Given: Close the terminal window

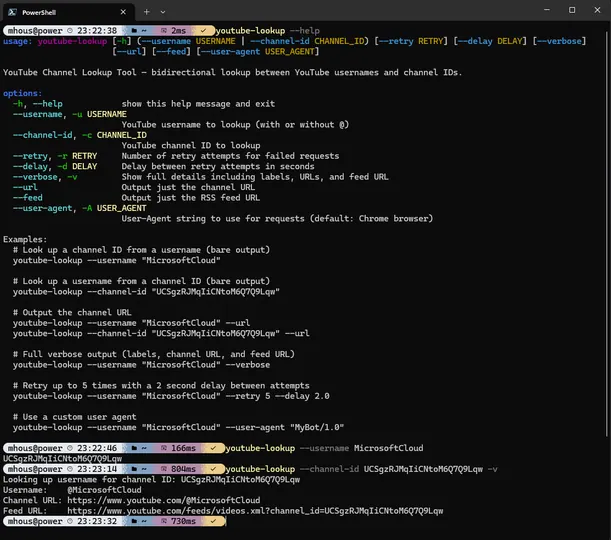Looking at the screenshot, I should coord(597,10).
